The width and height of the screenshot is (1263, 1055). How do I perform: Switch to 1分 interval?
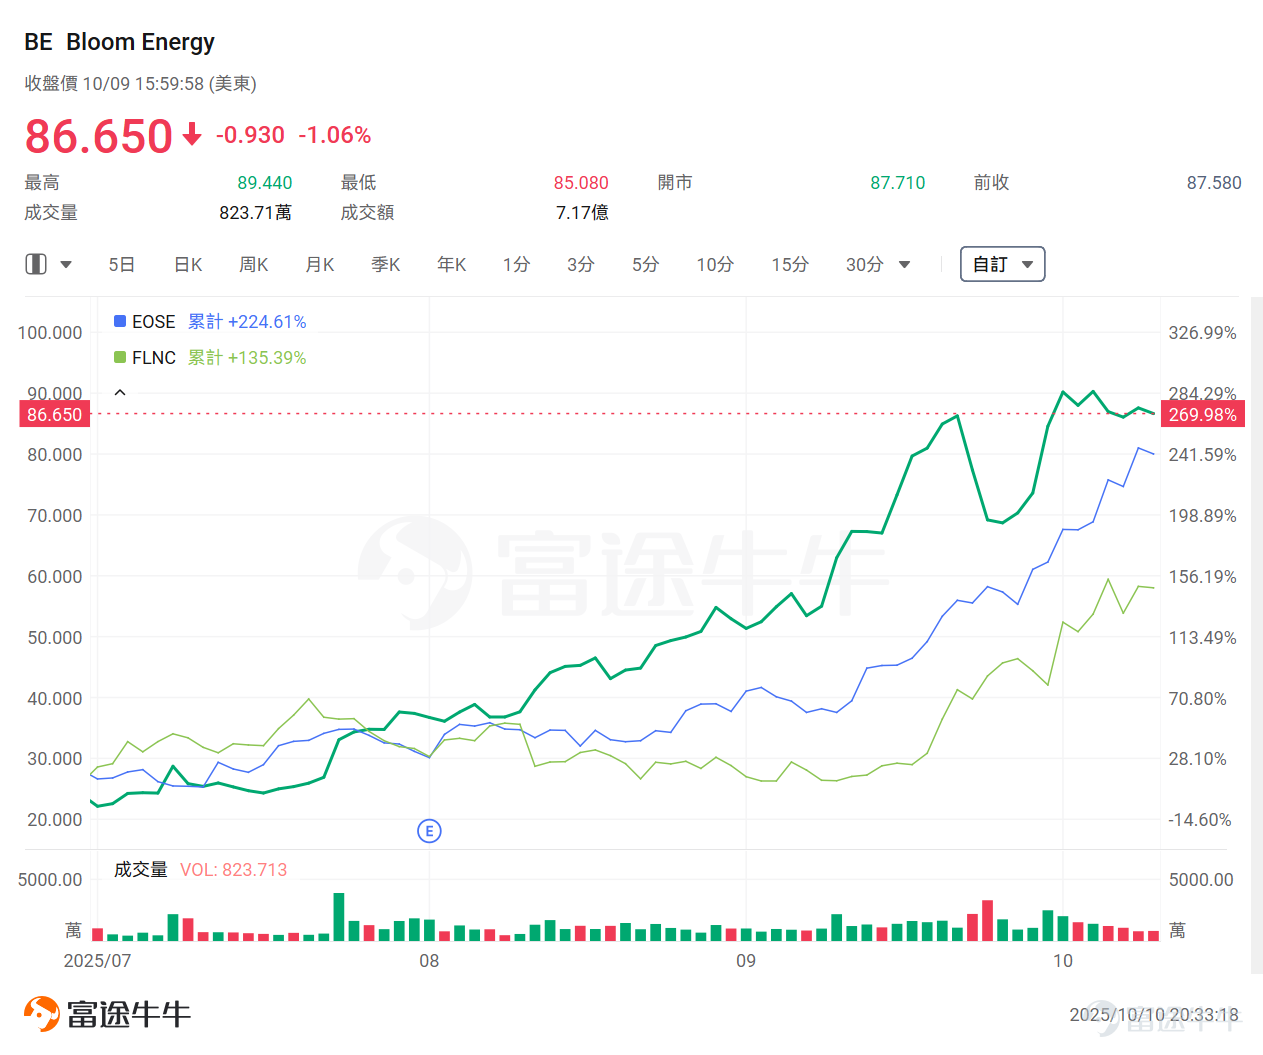[516, 264]
